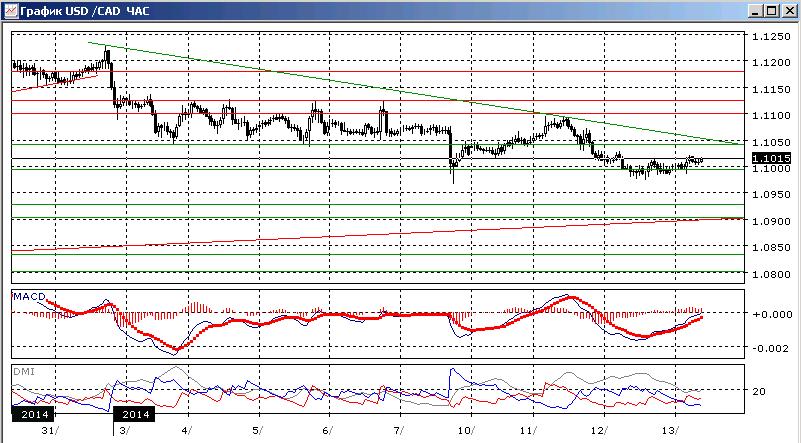The image size is (801, 443).
Task: Click the 10/ date label
Action: tap(466, 430)
